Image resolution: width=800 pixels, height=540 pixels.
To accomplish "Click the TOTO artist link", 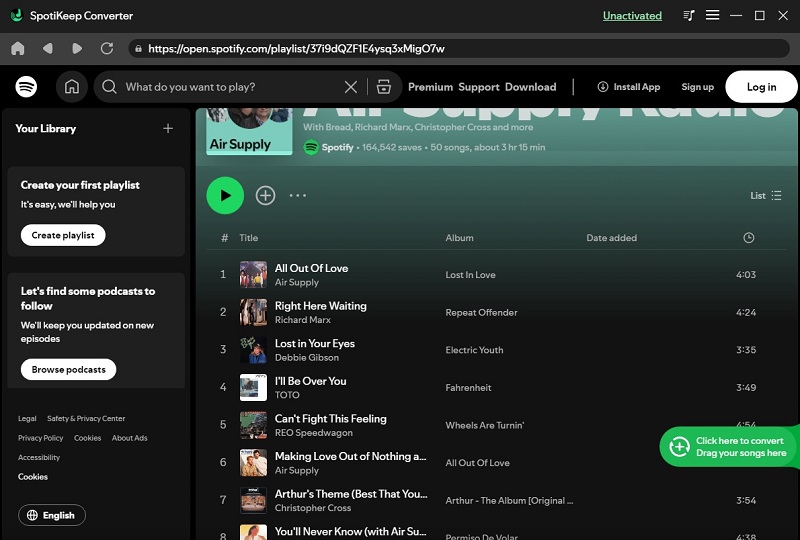I will coord(287,395).
